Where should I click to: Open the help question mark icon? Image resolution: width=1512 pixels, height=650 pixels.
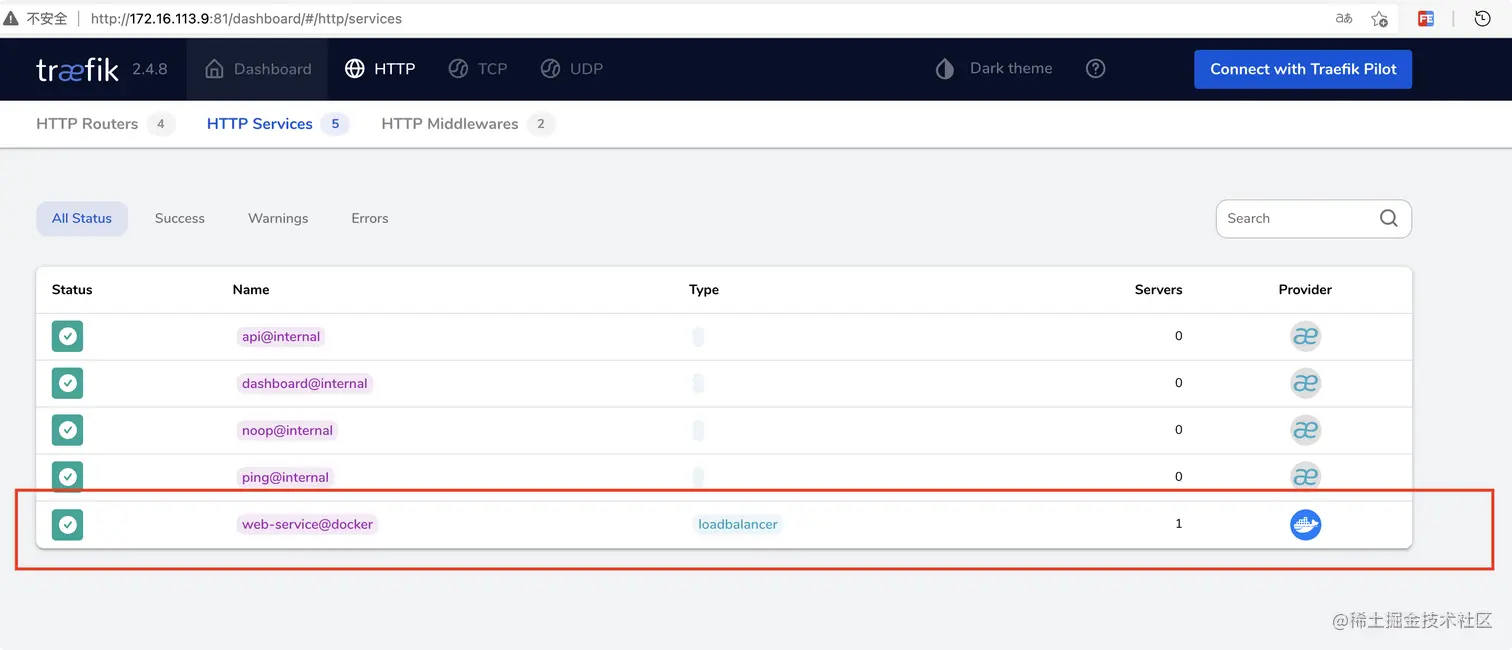pyautogui.click(x=1096, y=69)
